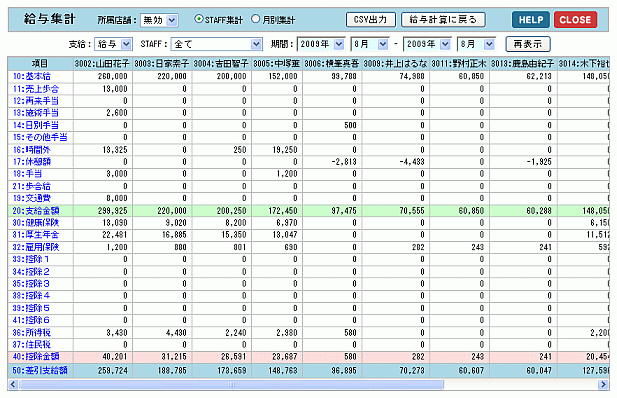Image resolution: width=617 pixels, height=398 pixels.
Task: Open the 支給 type dropdown
Action: (113, 44)
